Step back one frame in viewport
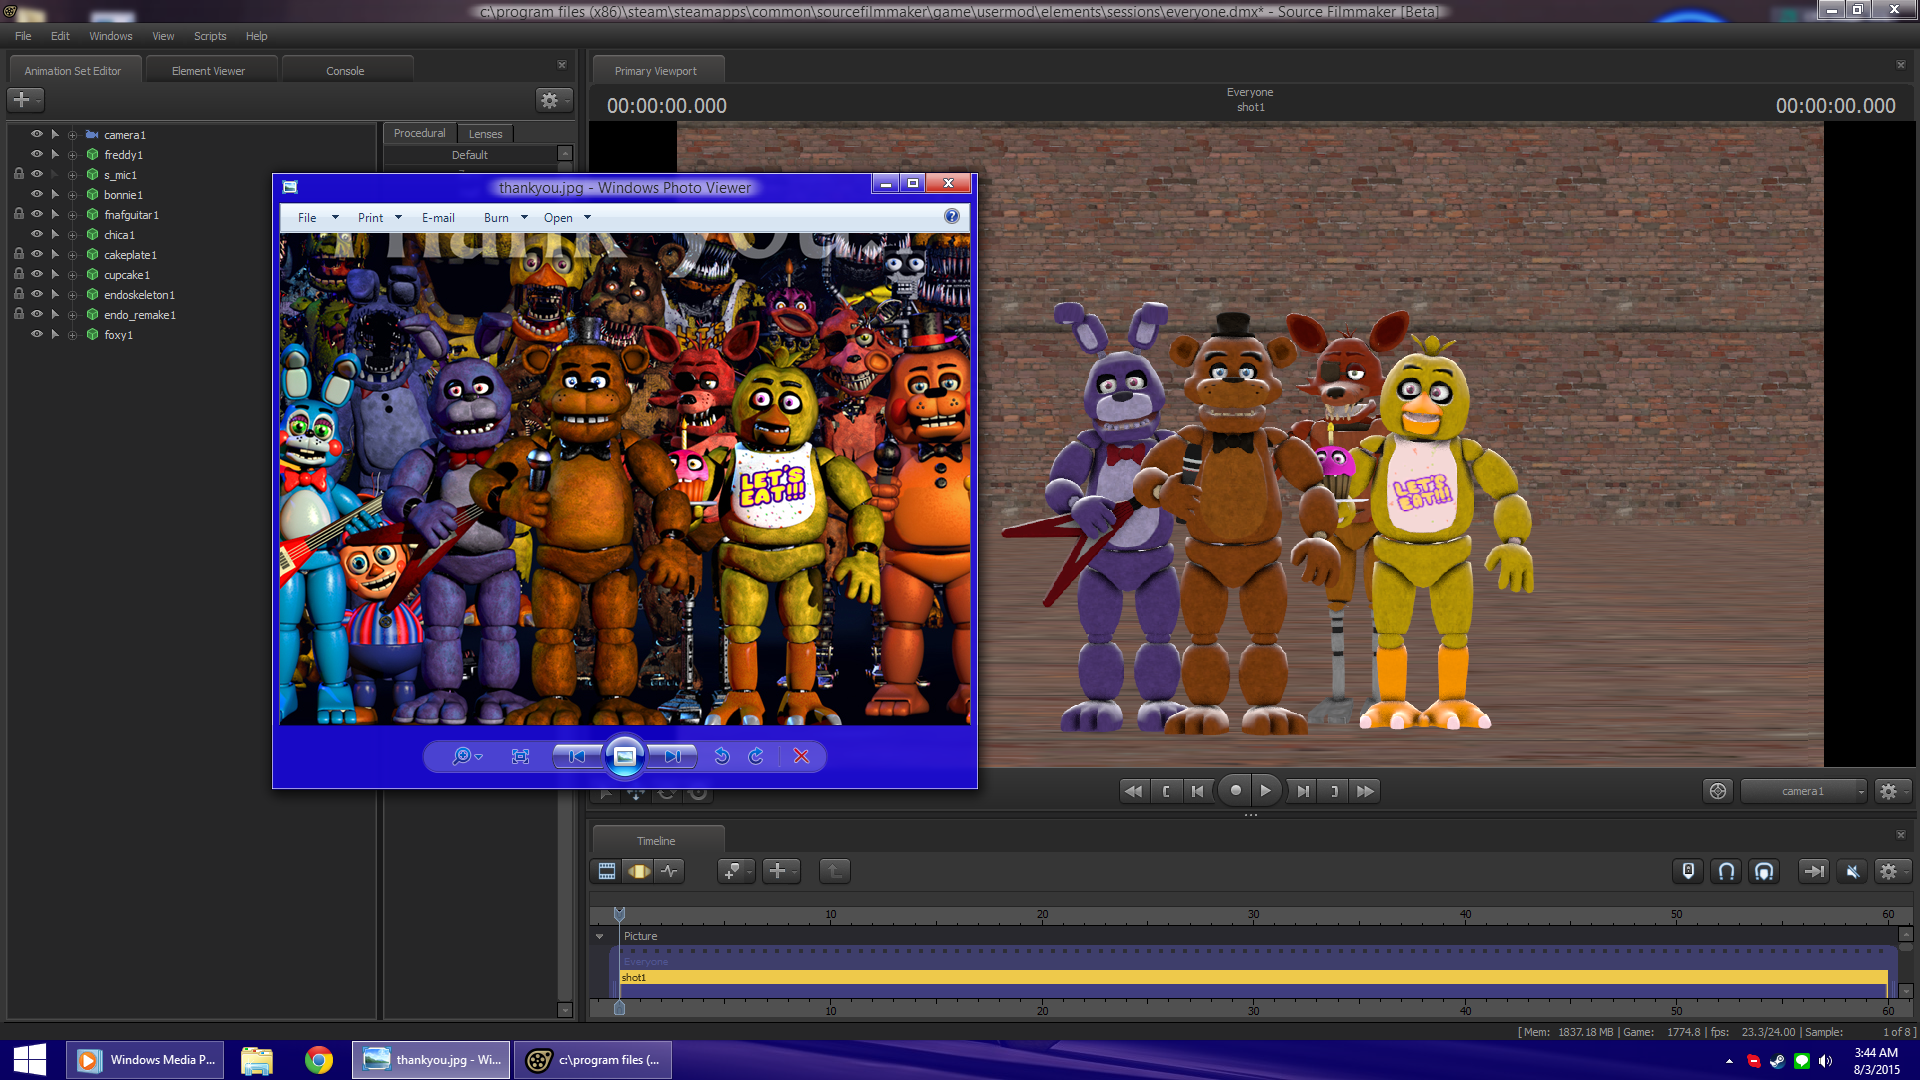This screenshot has width=1920, height=1080. [1197, 791]
